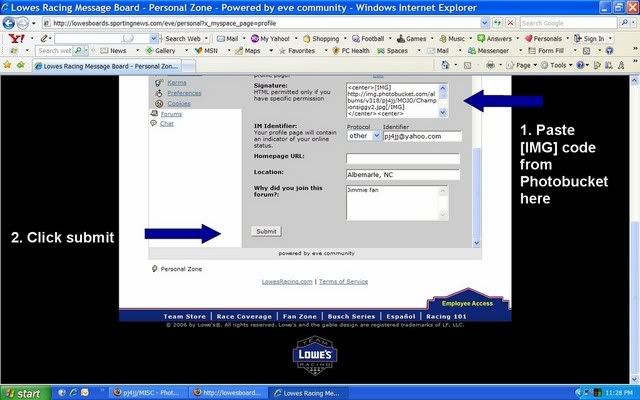640x400 pixels.
Task: Open My Yahoo toolbar button
Action: (270, 39)
